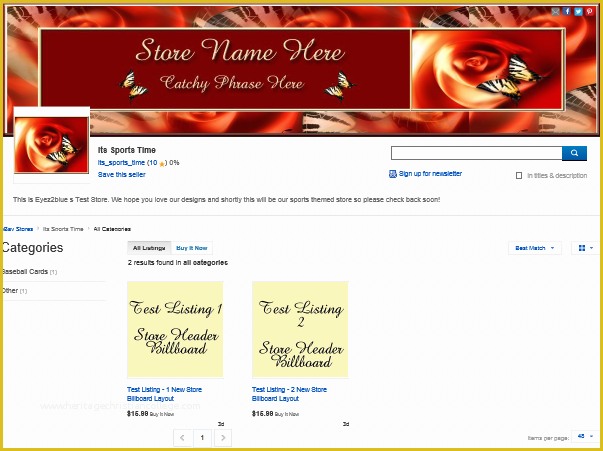Share store on Facebook

(567, 12)
